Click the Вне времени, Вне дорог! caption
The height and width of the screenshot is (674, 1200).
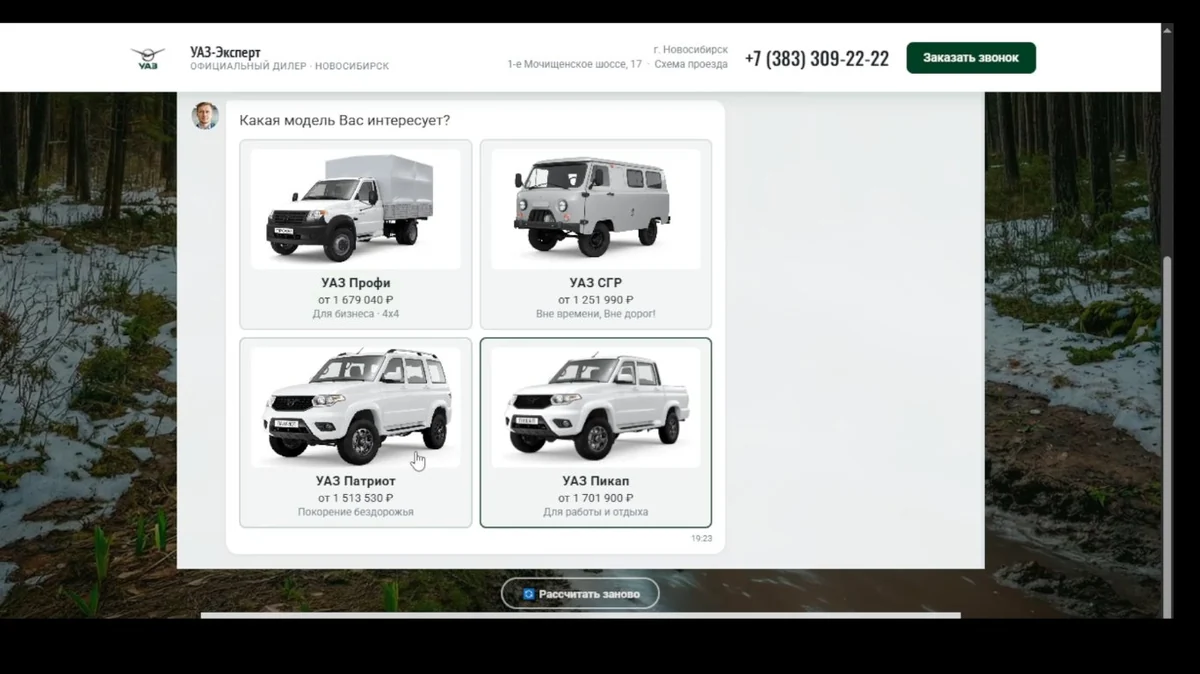click(x=596, y=314)
